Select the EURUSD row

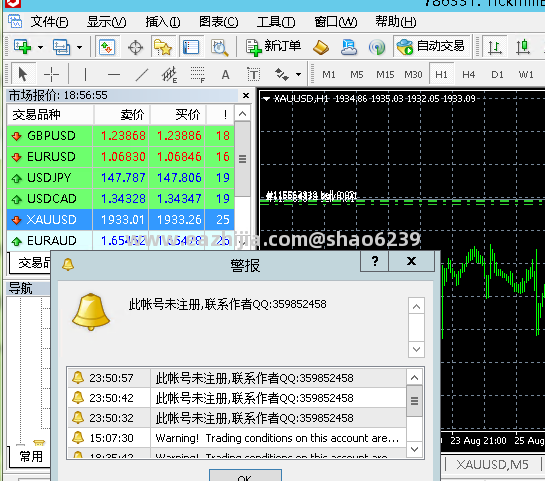[120, 157]
